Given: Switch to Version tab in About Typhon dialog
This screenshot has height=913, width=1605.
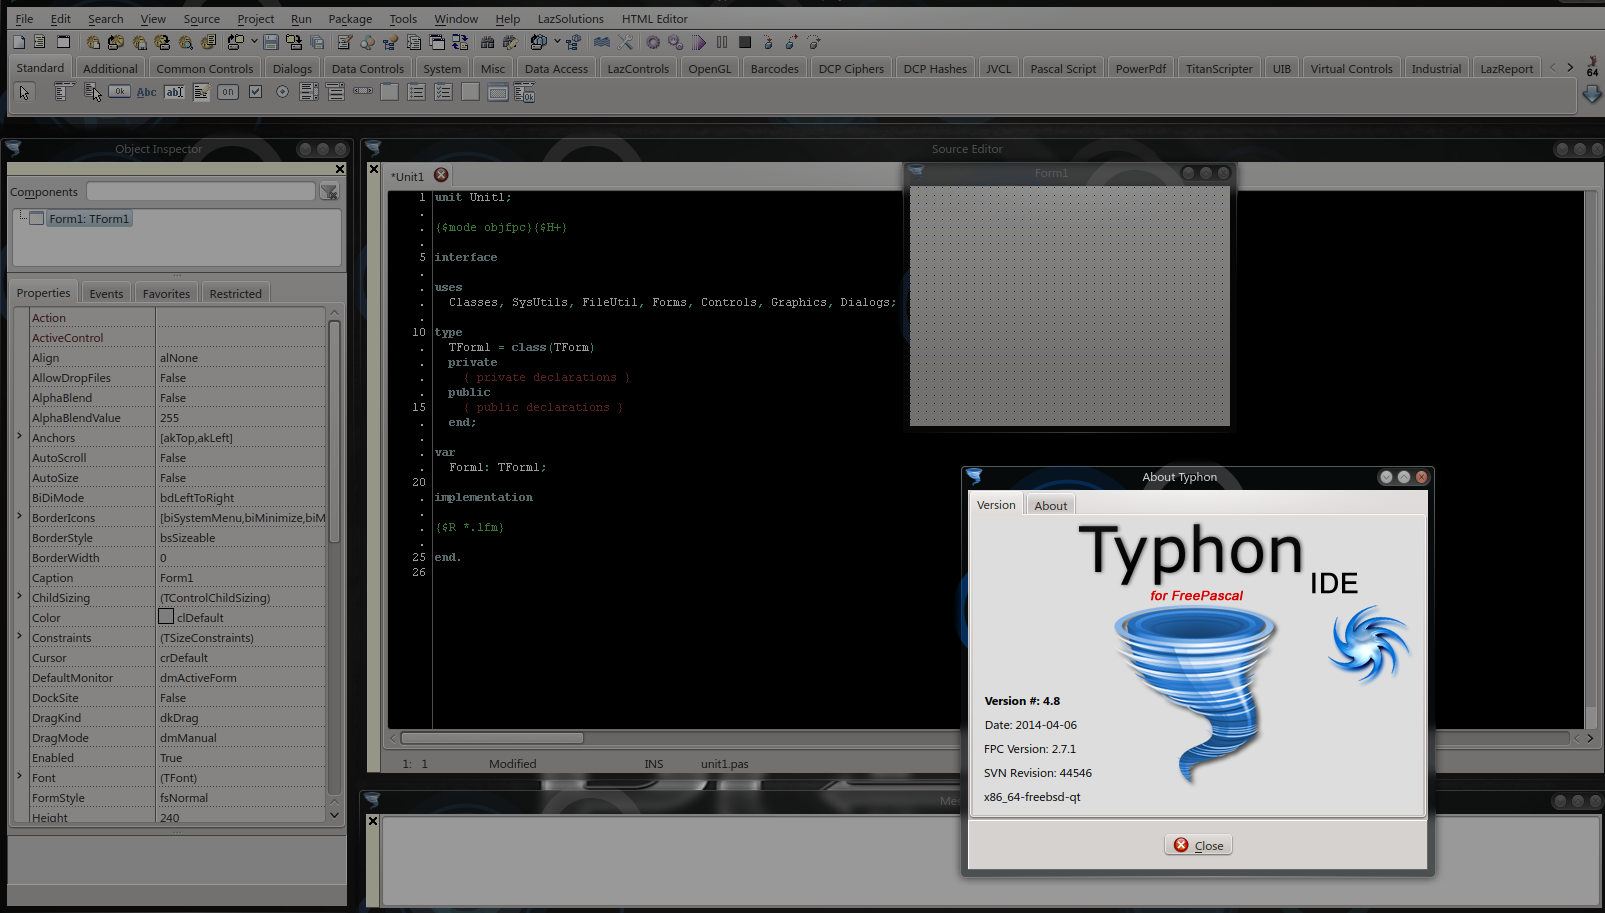Looking at the screenshot, I should click(x=996, y=505).
